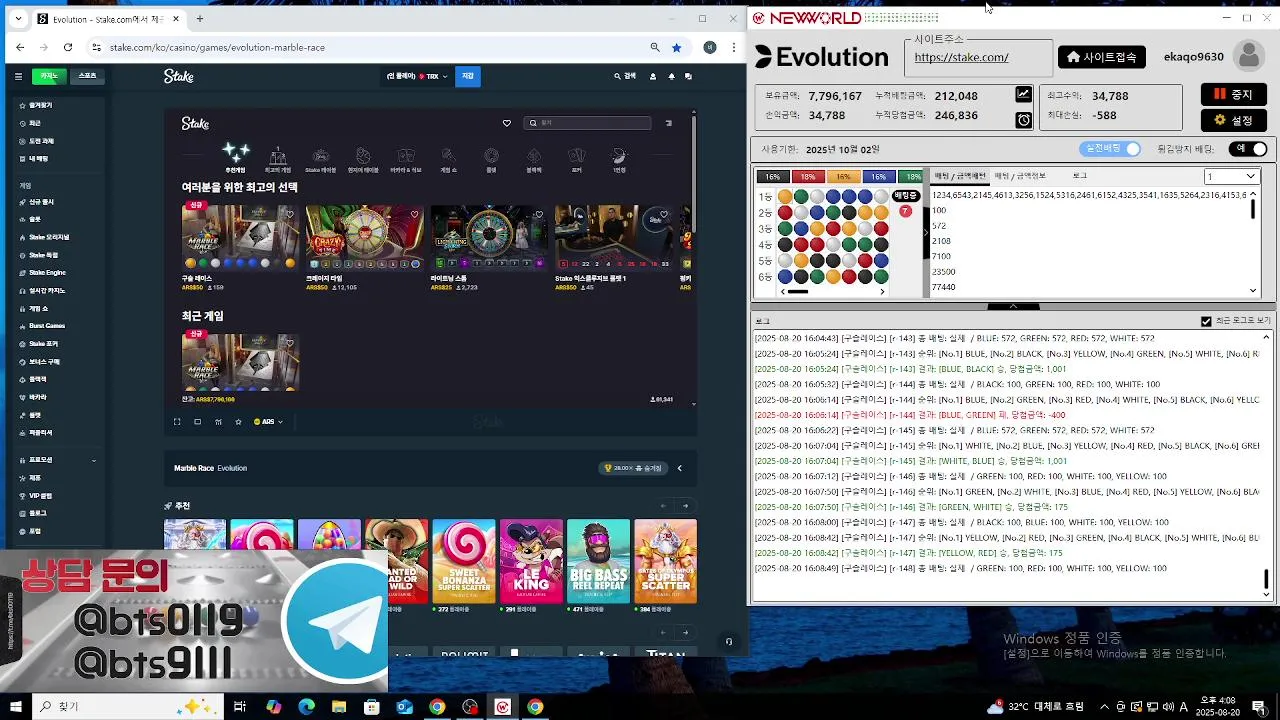Open Task View on the taskbar
Image resolution: width=1280 pixels, height=720 pixels.
click(240, 707)
